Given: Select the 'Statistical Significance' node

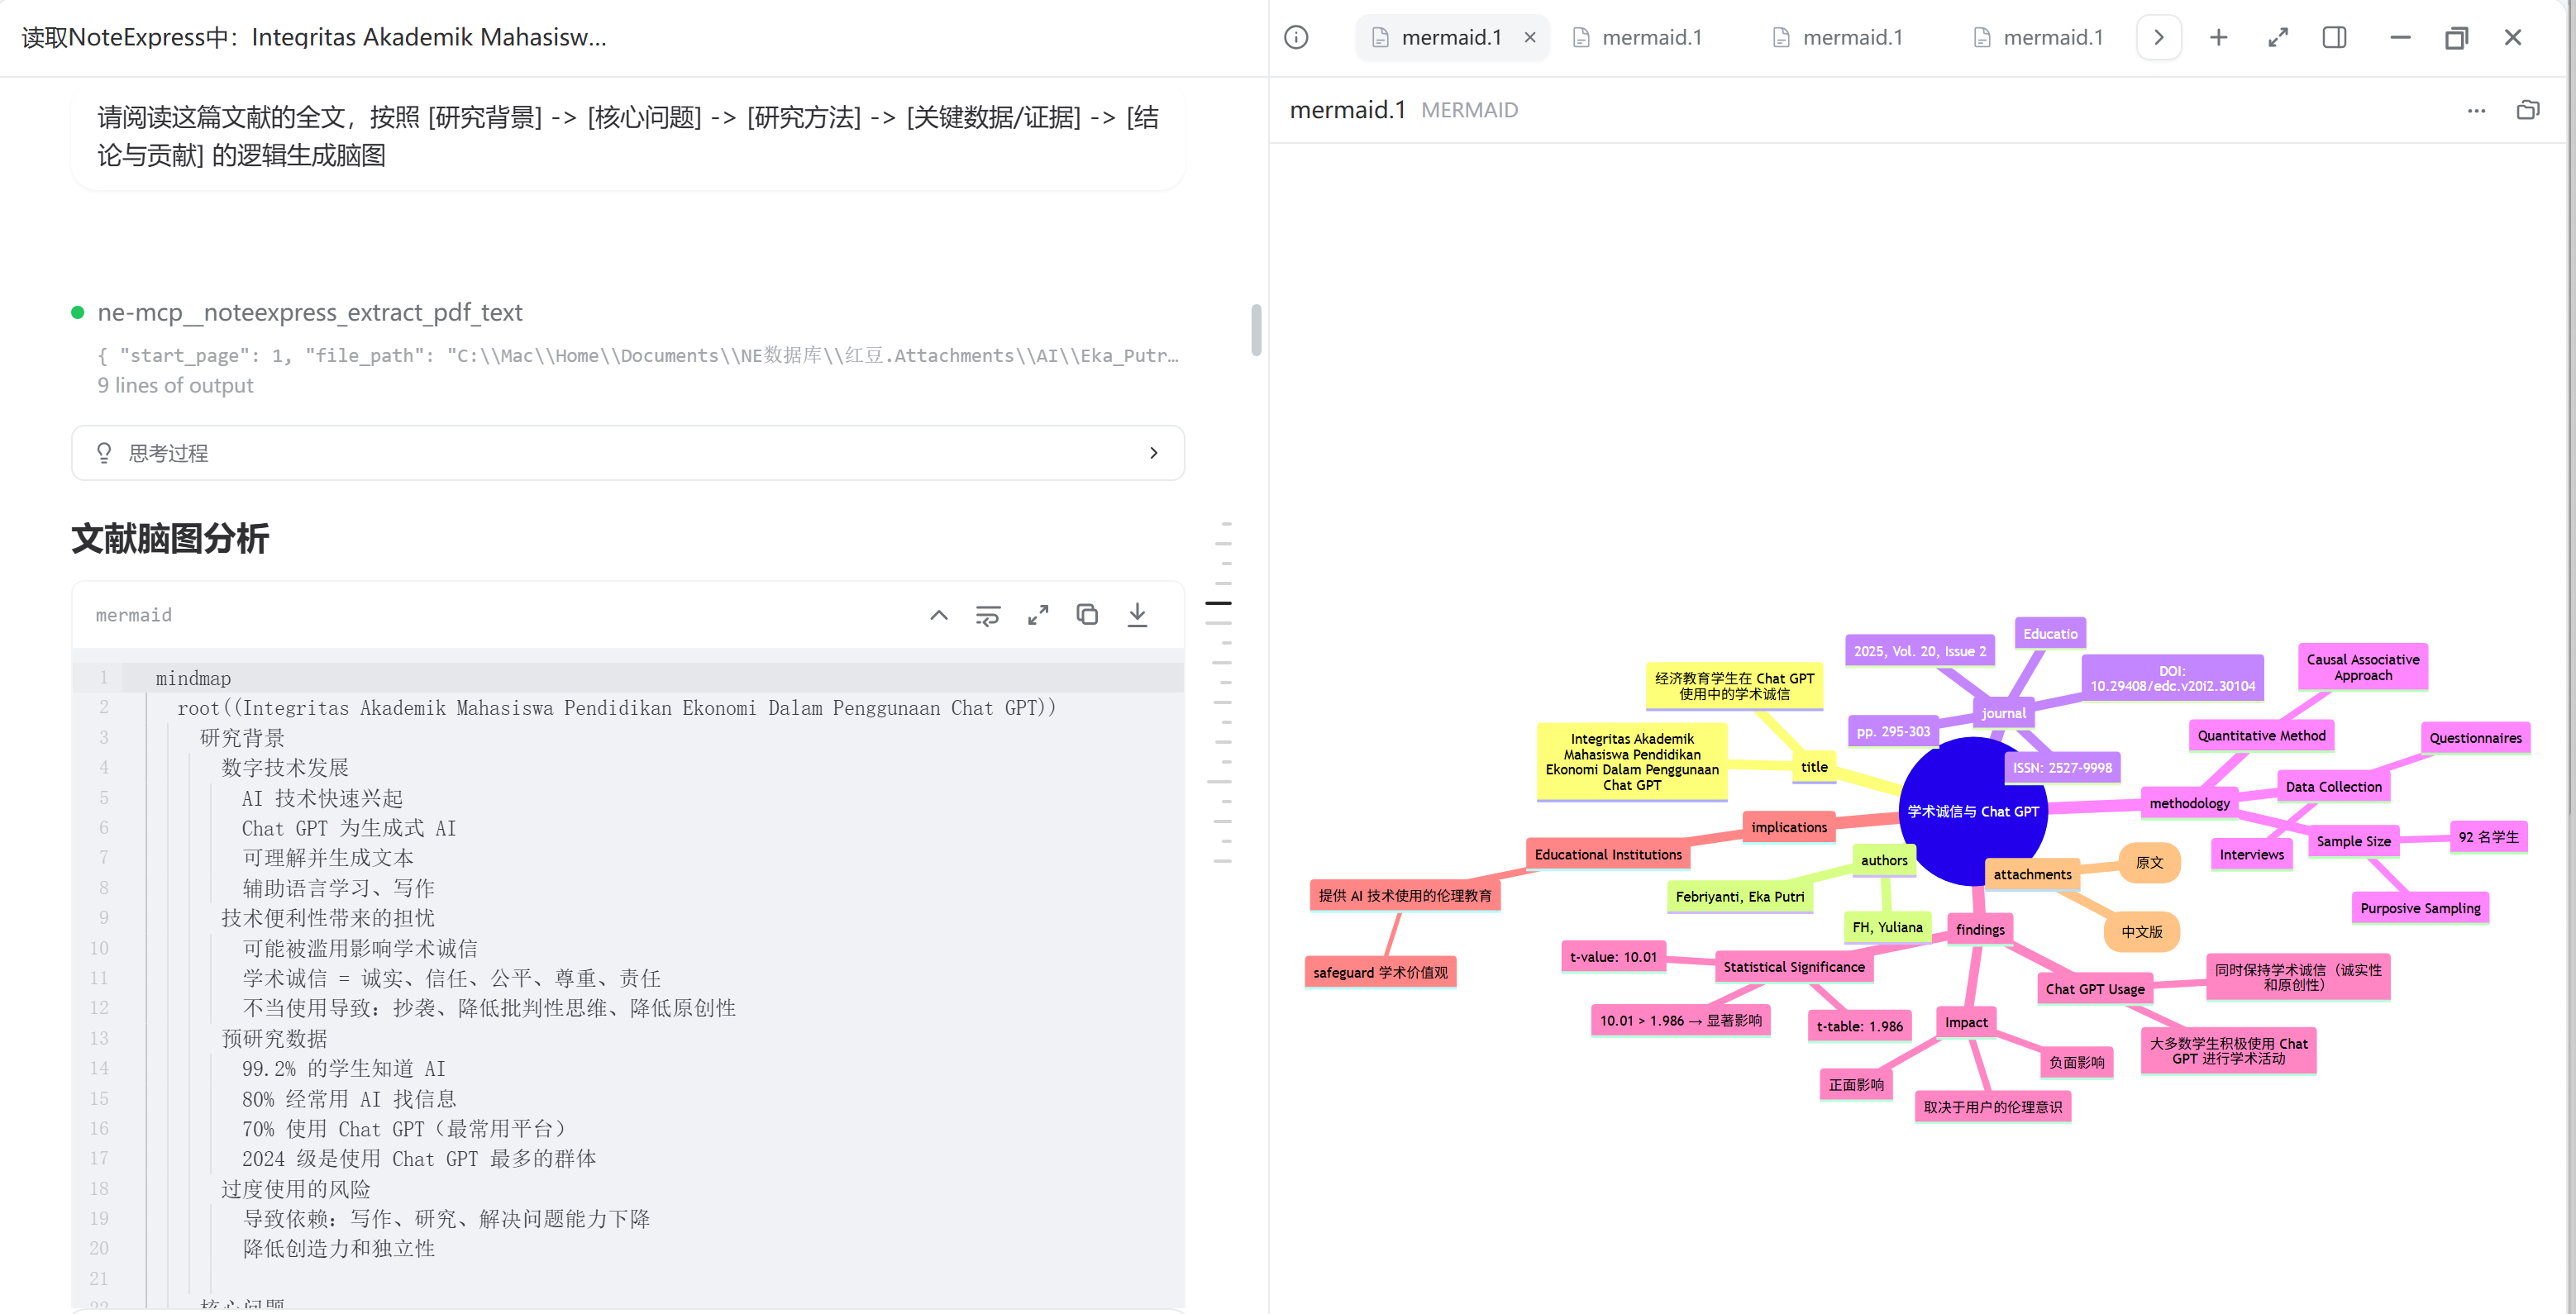Looking at the screenshot, I should pyautogui.click(x=1794, y=967).
